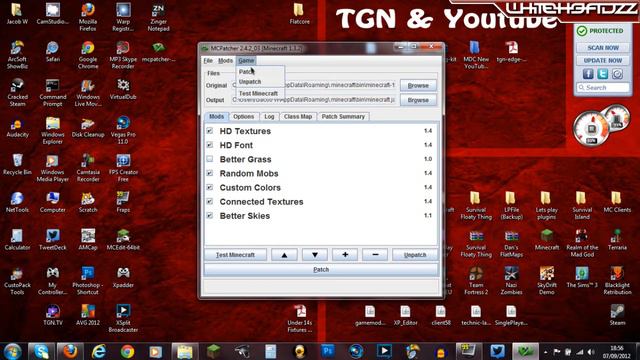Open Safari desktop shortcut
The image size is (640, 360).
[x=53, y=51]
